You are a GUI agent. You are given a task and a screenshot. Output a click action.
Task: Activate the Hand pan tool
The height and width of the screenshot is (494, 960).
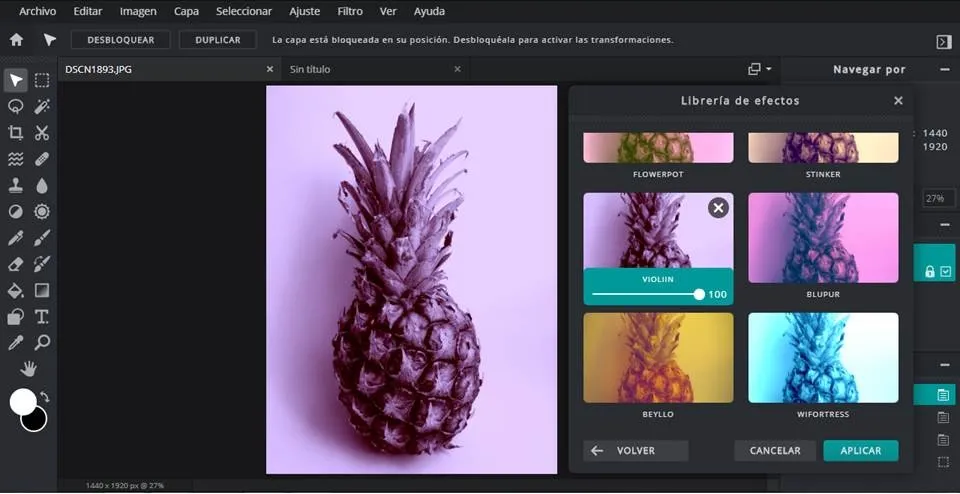pyautogui.click(x=29, y=369)
